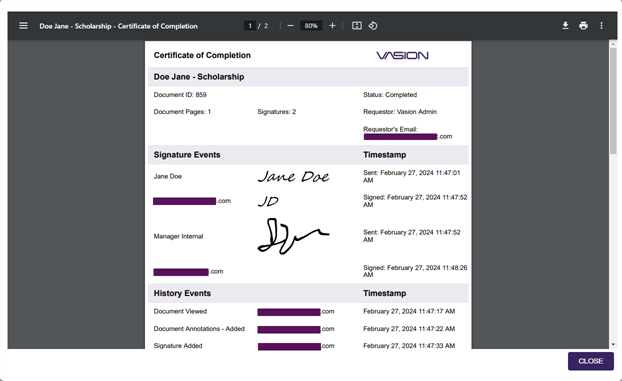Click the Document Pages: 1 text
The height and width of the screenshot is (381, 622).
(x=182, y=112)
